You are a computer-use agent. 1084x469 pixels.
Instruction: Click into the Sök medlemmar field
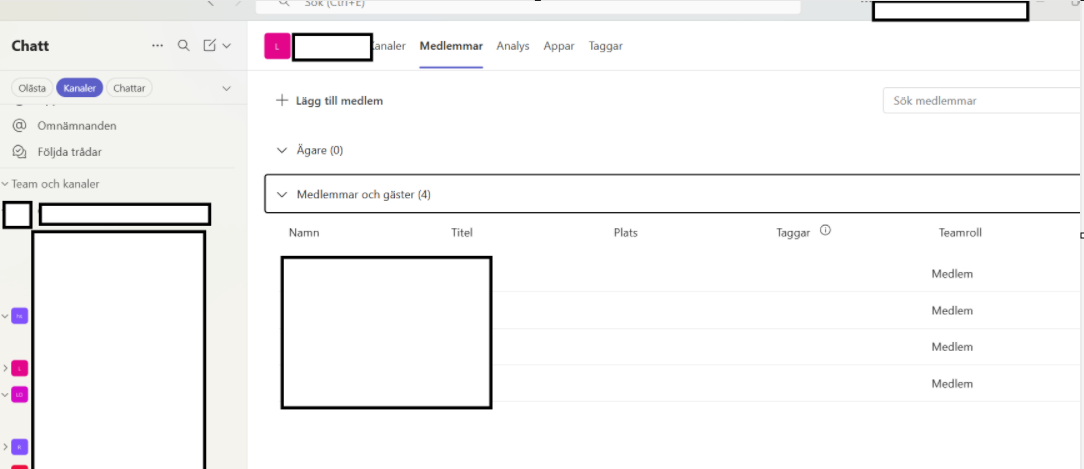pos(982,100)
